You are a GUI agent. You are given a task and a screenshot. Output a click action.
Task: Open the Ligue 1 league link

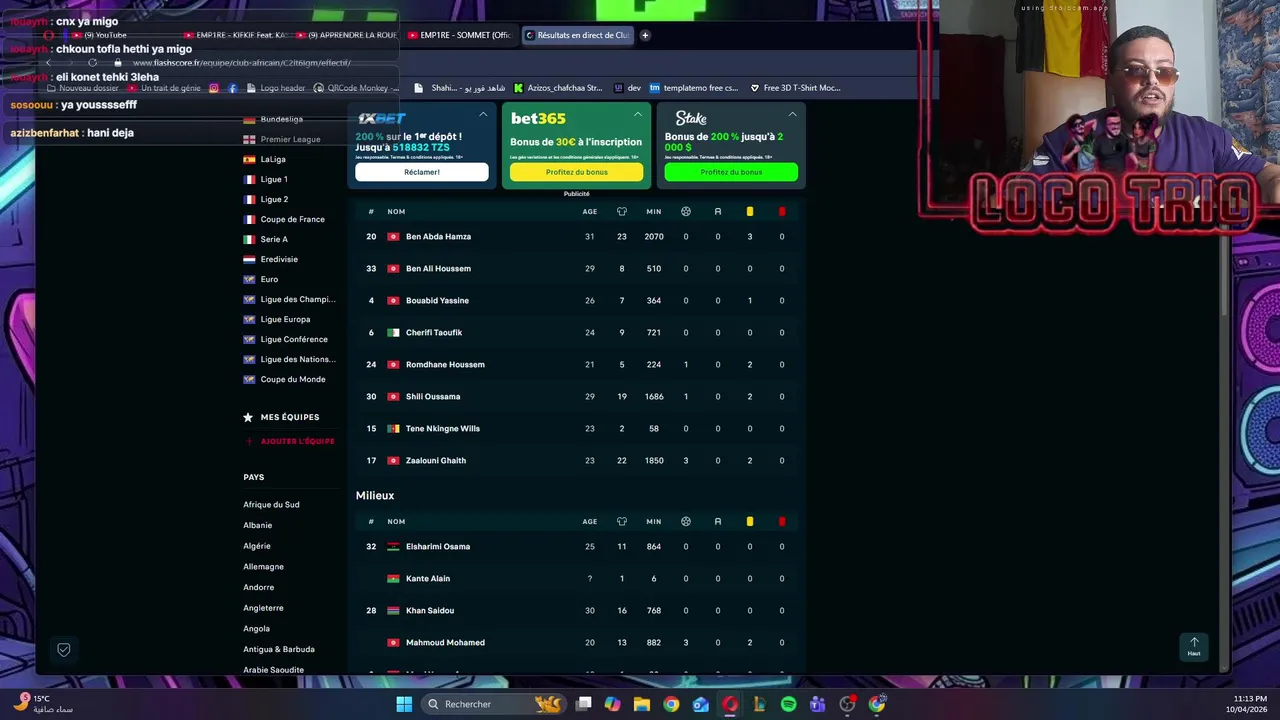pyautogui.click(x=274, y=179)
